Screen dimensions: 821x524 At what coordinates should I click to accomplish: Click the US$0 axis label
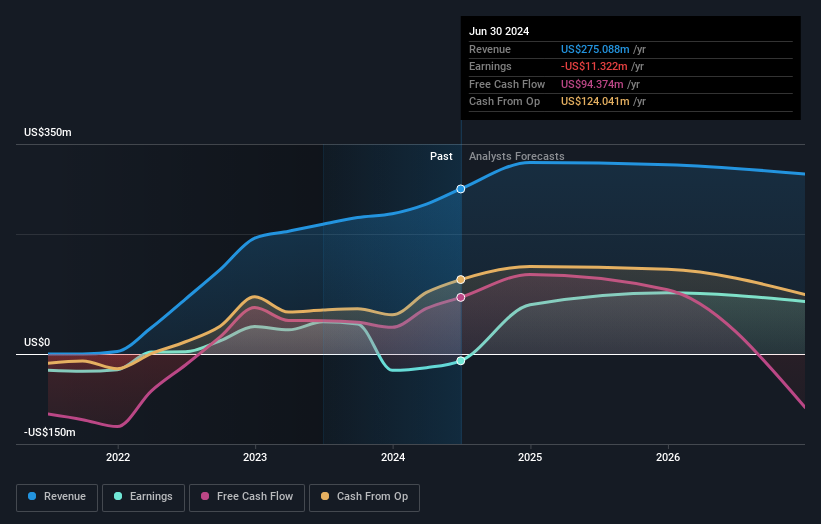click(x=37, y=342)
